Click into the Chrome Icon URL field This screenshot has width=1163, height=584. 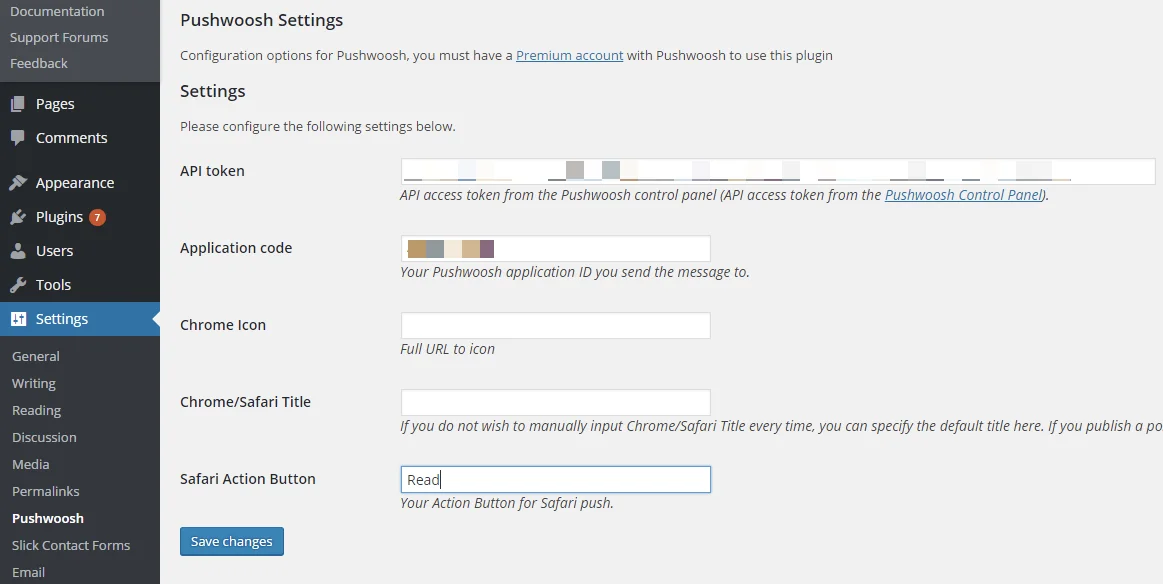(555, 325)
